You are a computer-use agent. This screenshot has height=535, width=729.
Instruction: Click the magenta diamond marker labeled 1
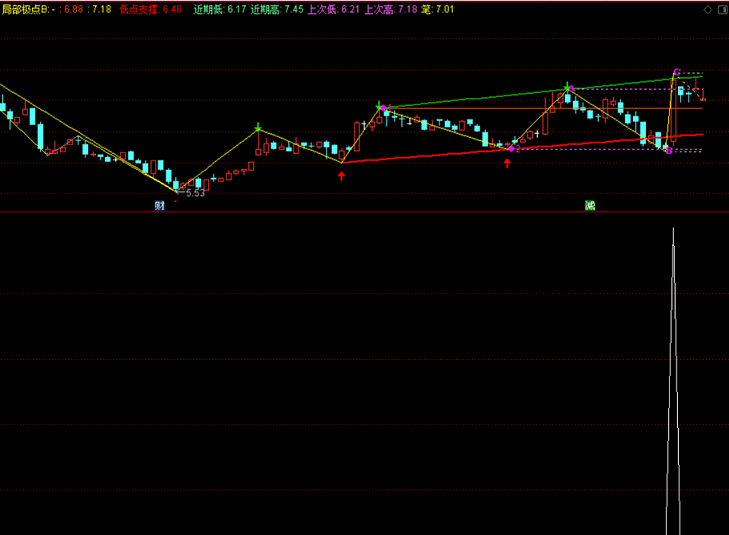383,108
